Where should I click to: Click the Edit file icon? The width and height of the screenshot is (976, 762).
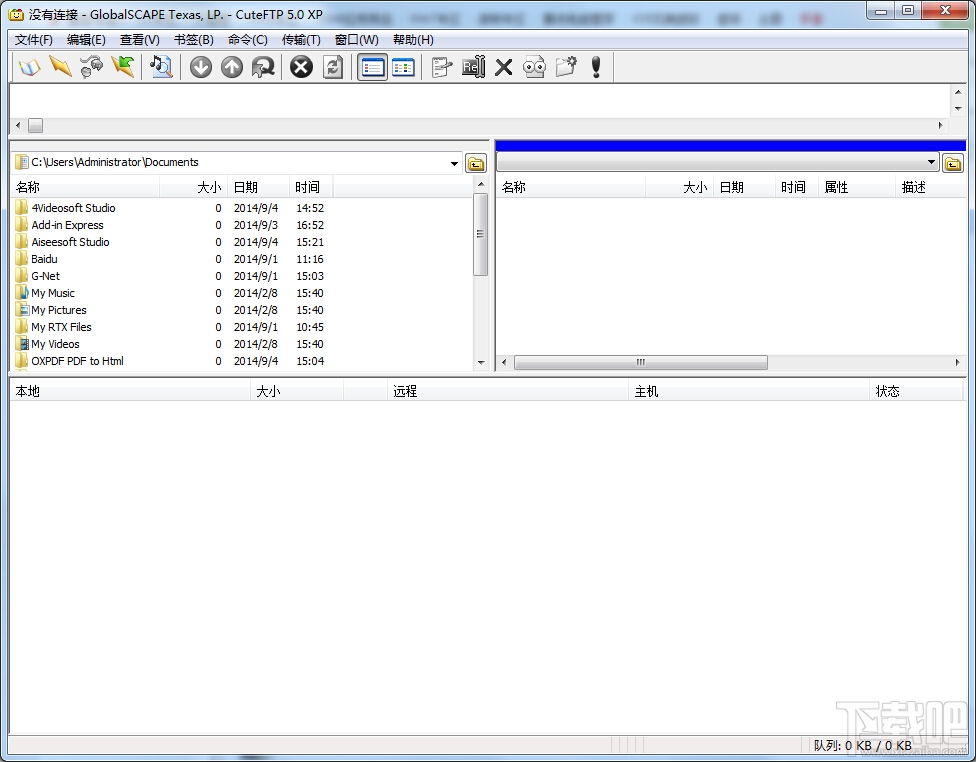tap(441, 67)
